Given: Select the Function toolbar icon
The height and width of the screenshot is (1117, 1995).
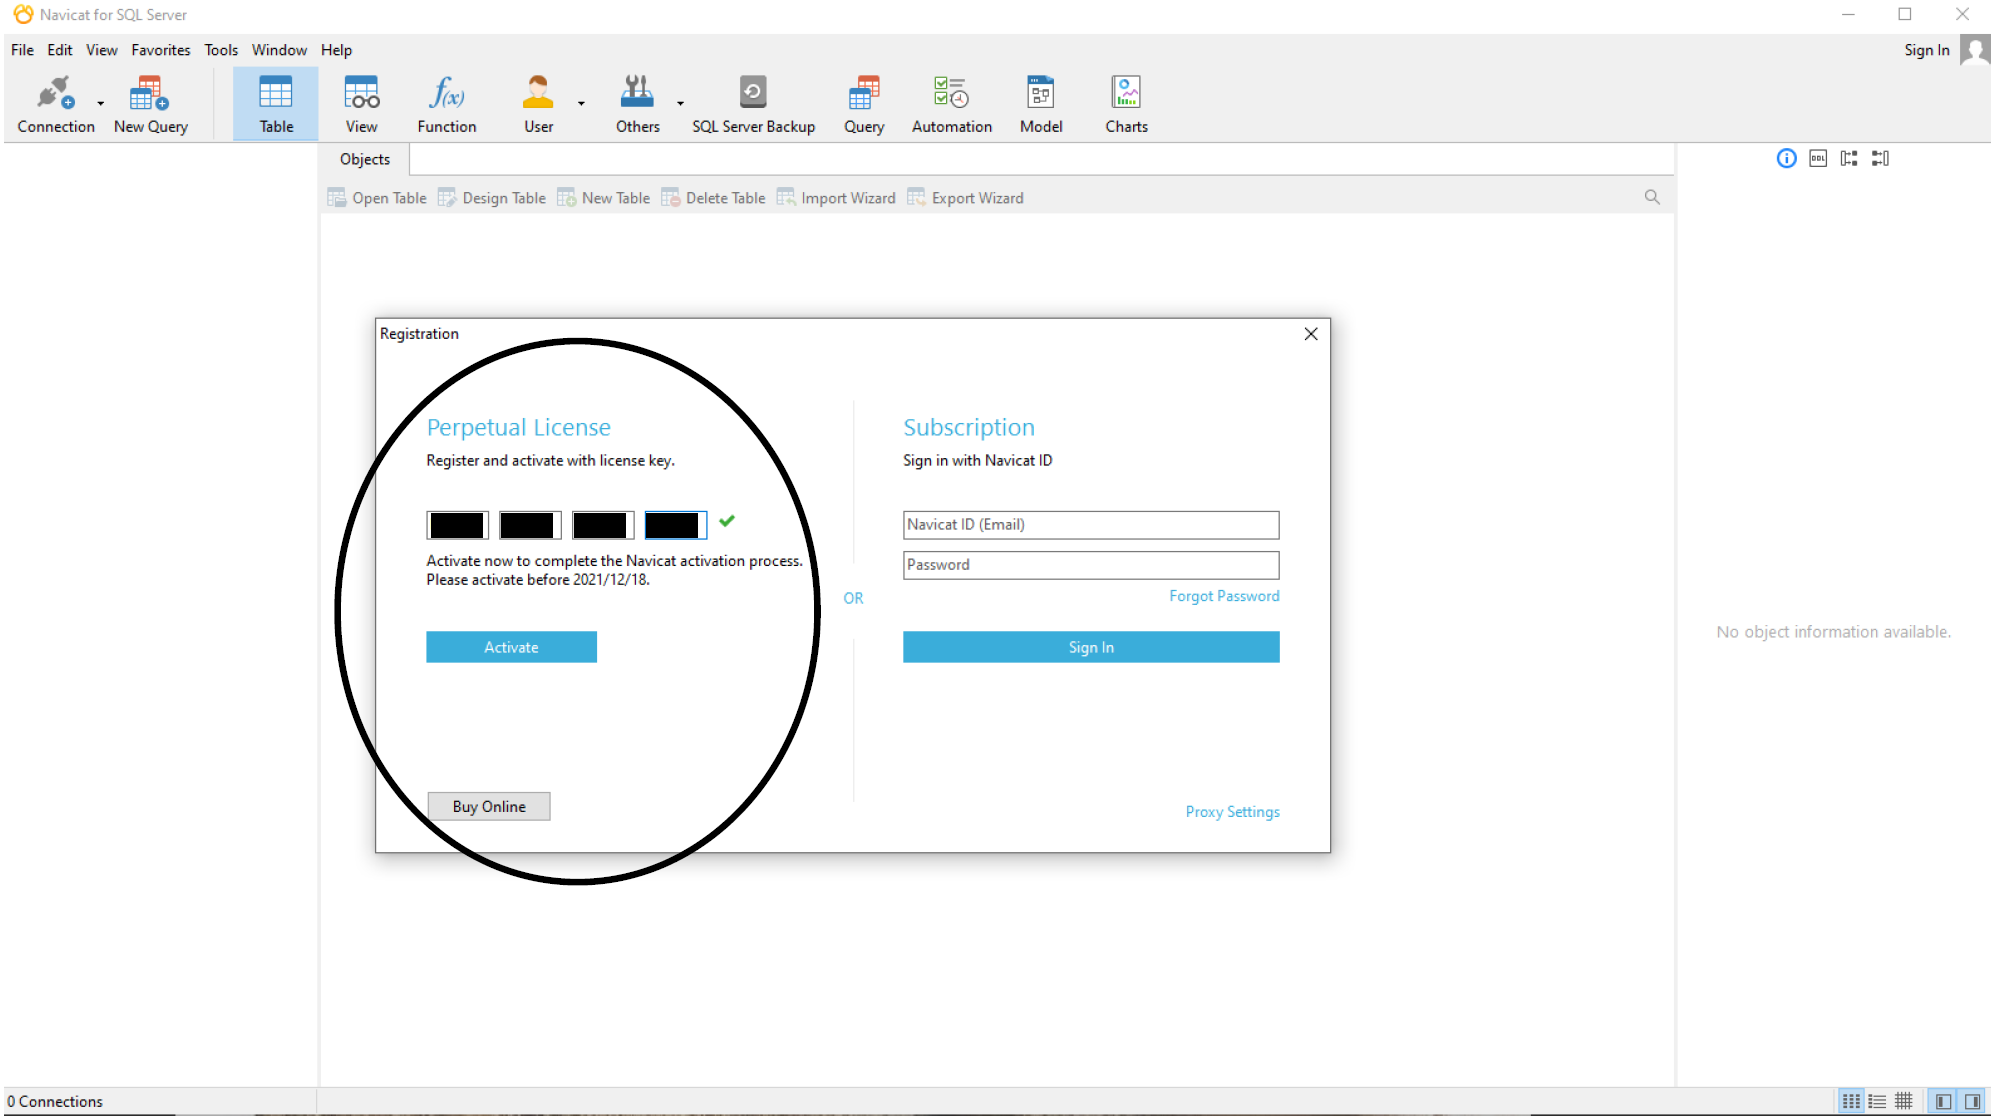Looking at the screenshot, I should point(446,104).
